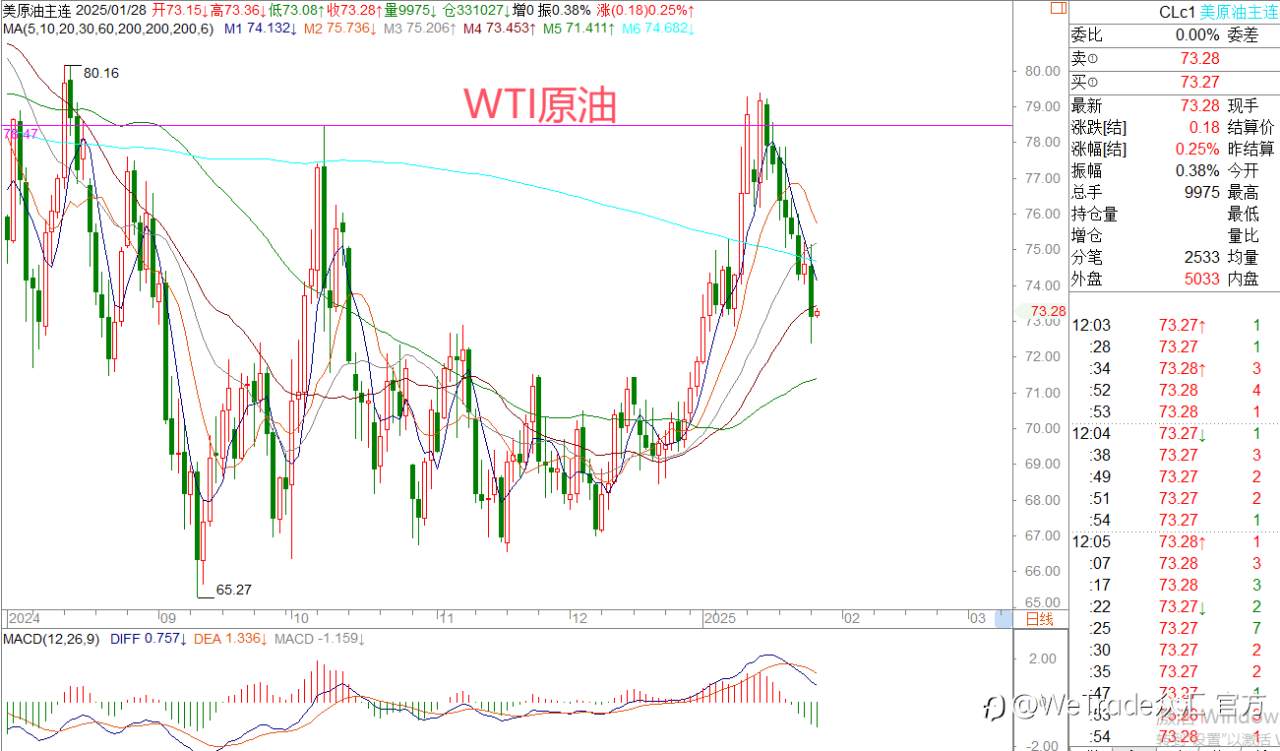Click the 增仓 label in quote panel
Screen dimensions: 1280x751
1087,236
